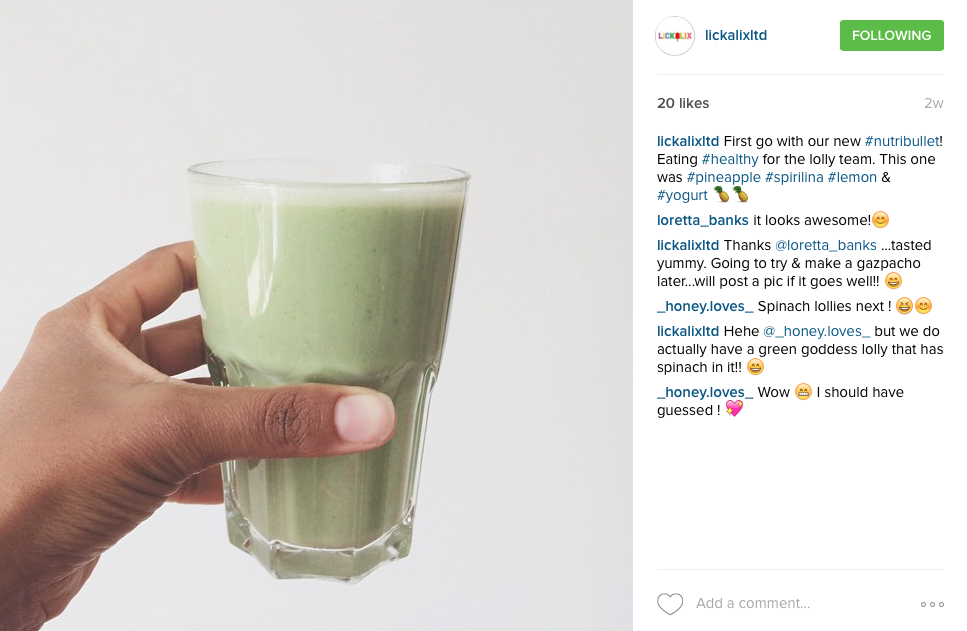This screenshot has height=631, width=967.
Task: Open the #healthy hashtag
Action: coord(730,159)
